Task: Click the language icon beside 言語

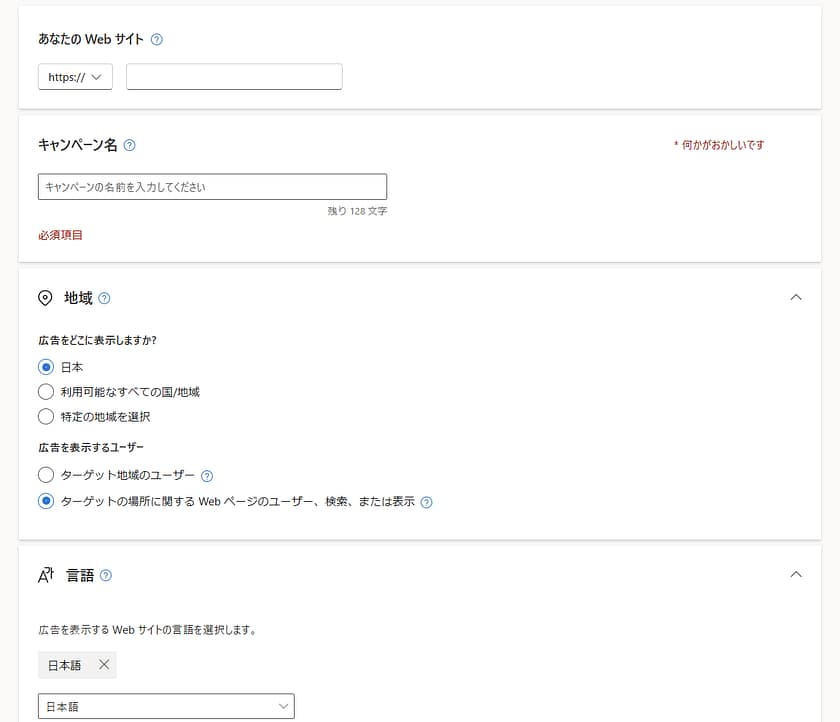Action: point(45,575)
